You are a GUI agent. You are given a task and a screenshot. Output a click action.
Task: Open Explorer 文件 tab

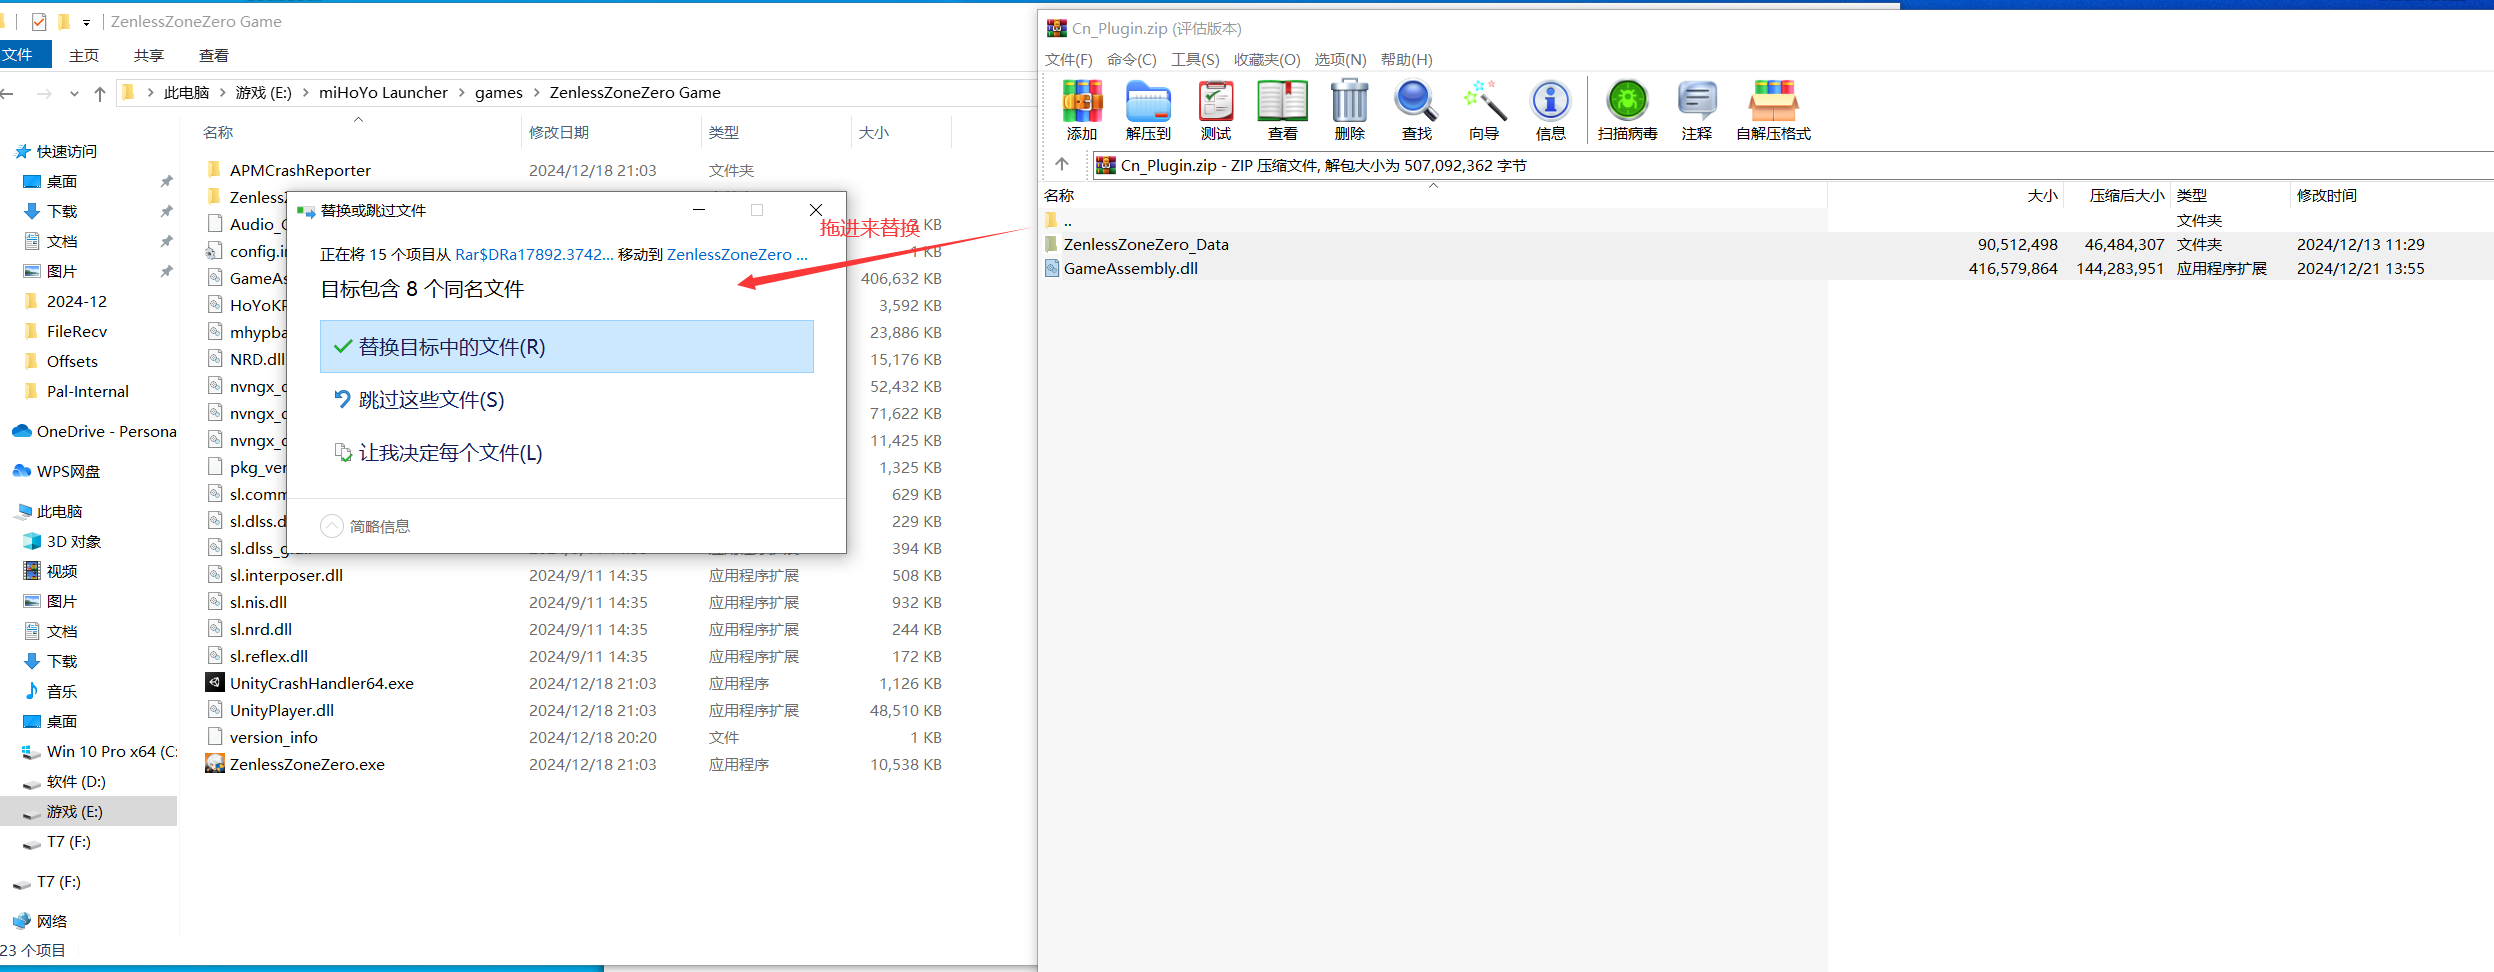point(18,55)
